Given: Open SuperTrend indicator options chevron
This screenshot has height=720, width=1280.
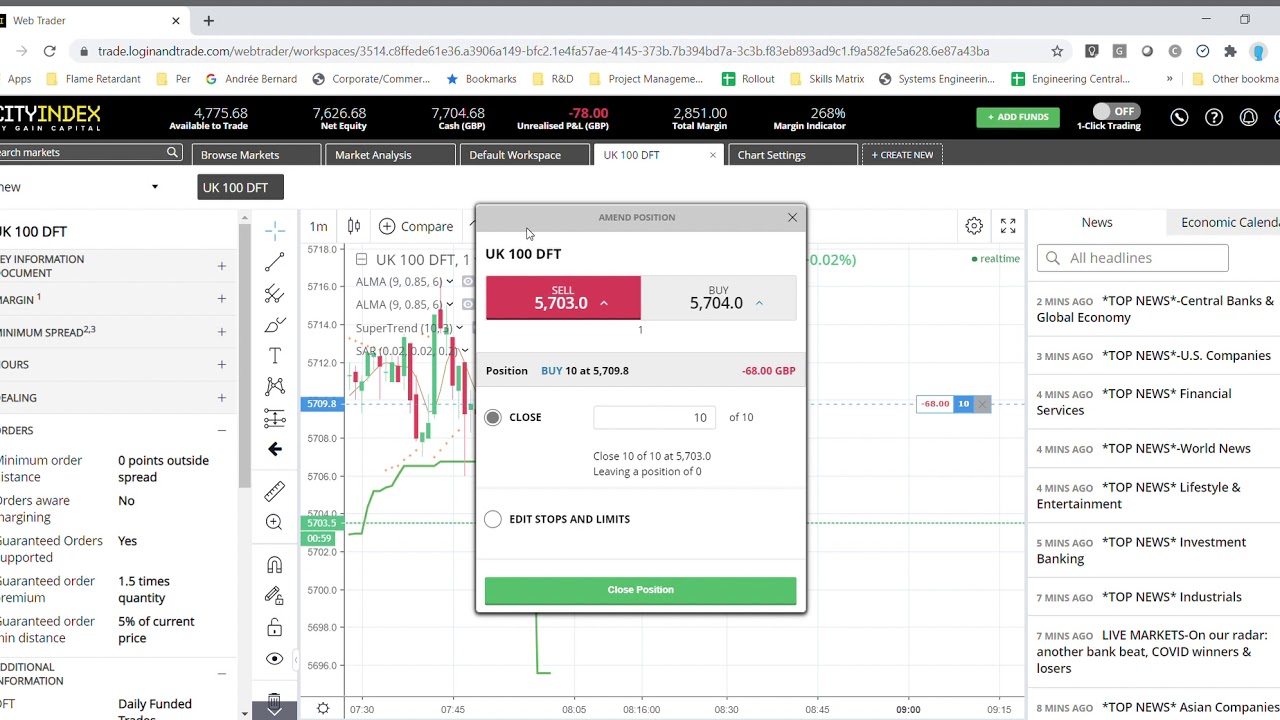Looking at the screenshot, I should [x=460, y=328].
